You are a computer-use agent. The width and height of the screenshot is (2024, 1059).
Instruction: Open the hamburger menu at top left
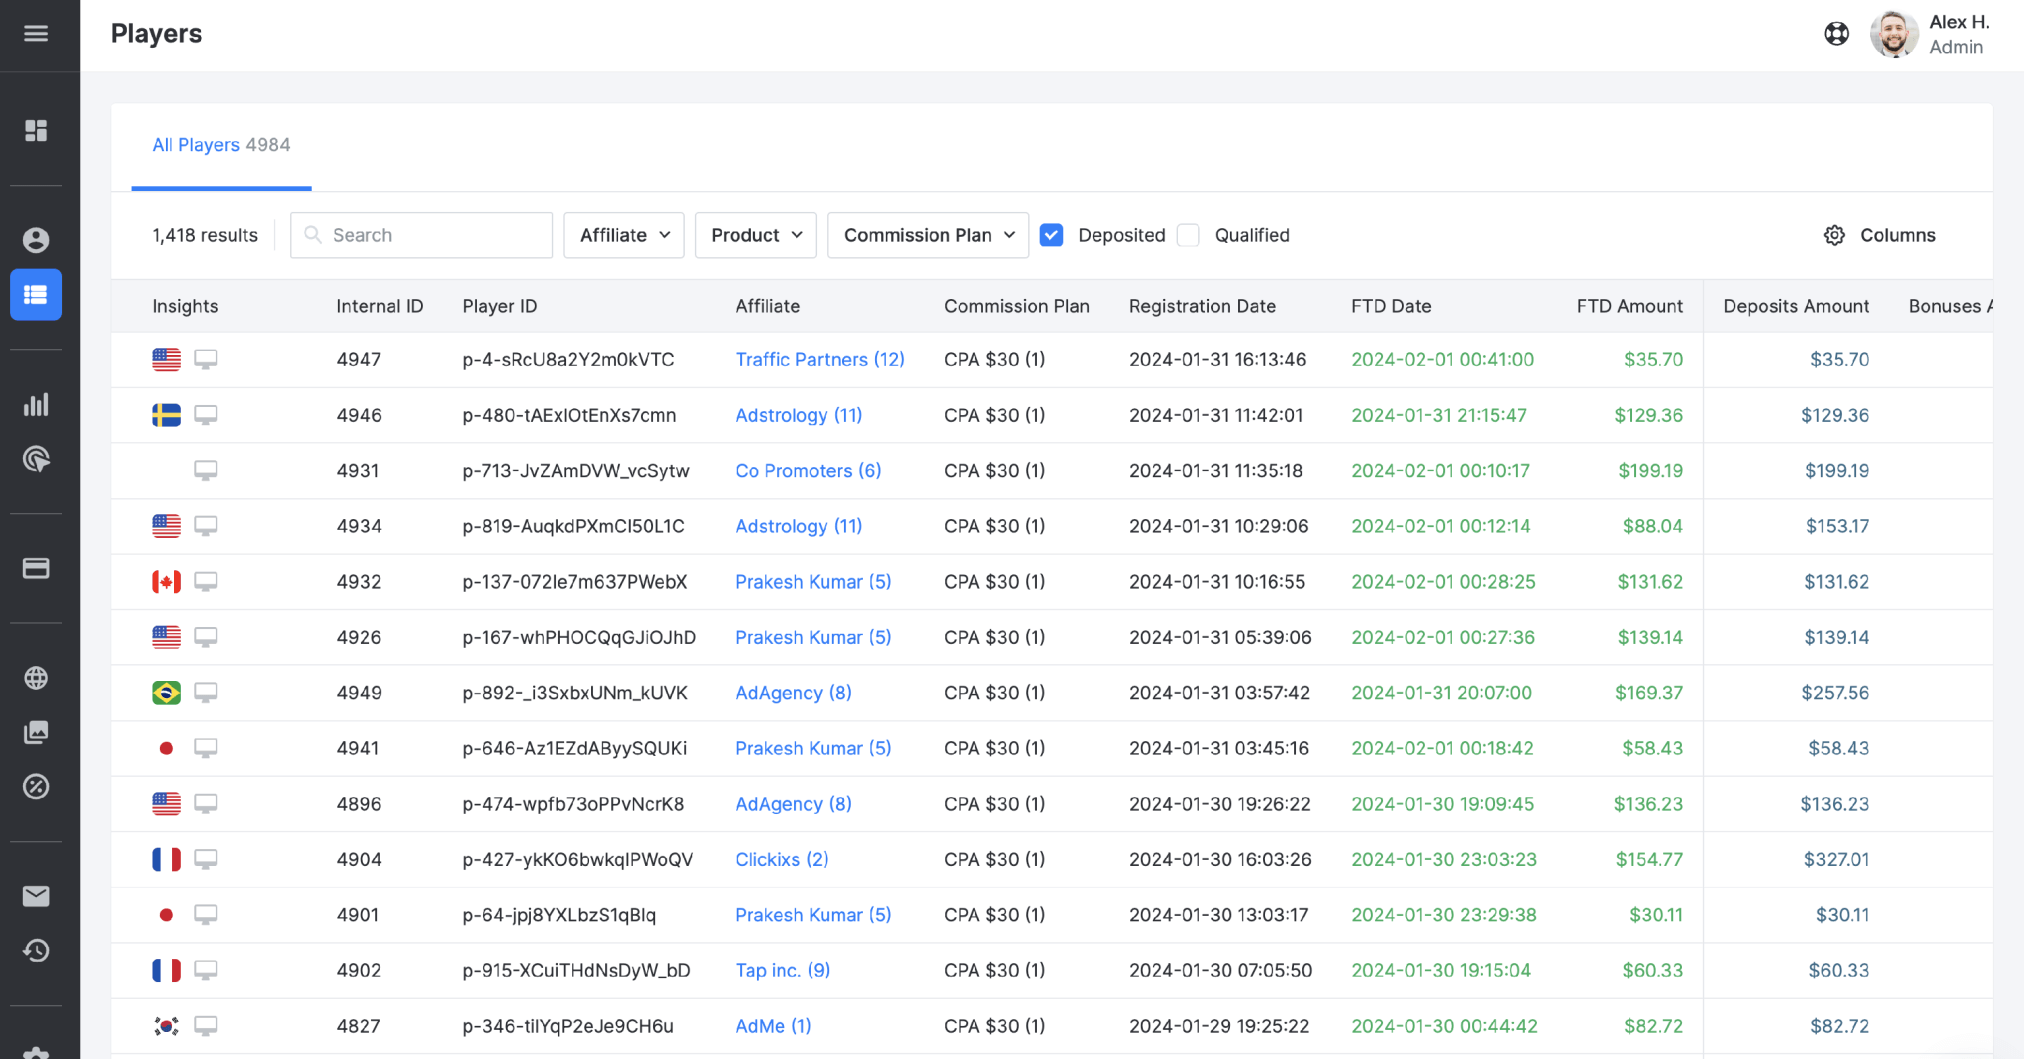click(36, 33)
